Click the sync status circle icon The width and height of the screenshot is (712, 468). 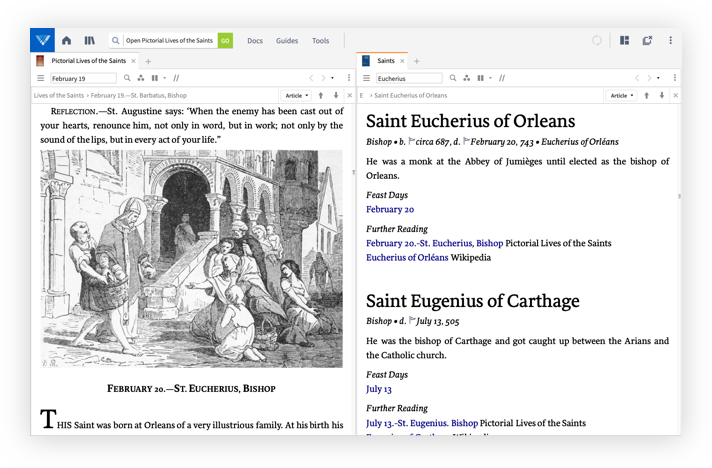597,40
